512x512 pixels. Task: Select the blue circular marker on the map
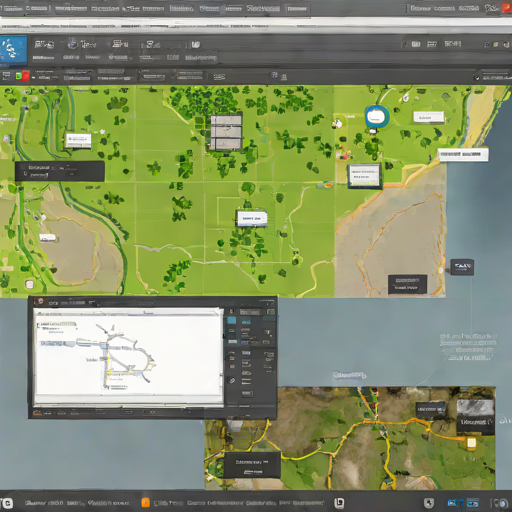[377, 117]
